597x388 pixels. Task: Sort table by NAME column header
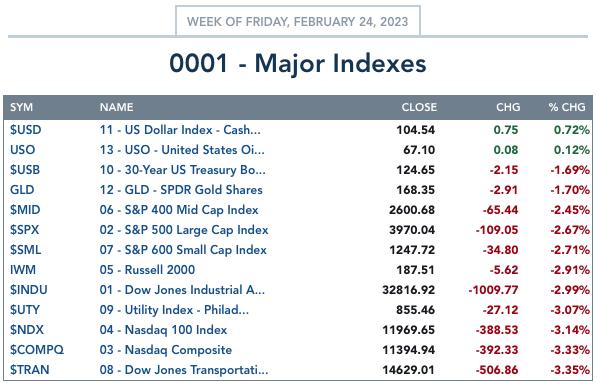coord(117,107)
